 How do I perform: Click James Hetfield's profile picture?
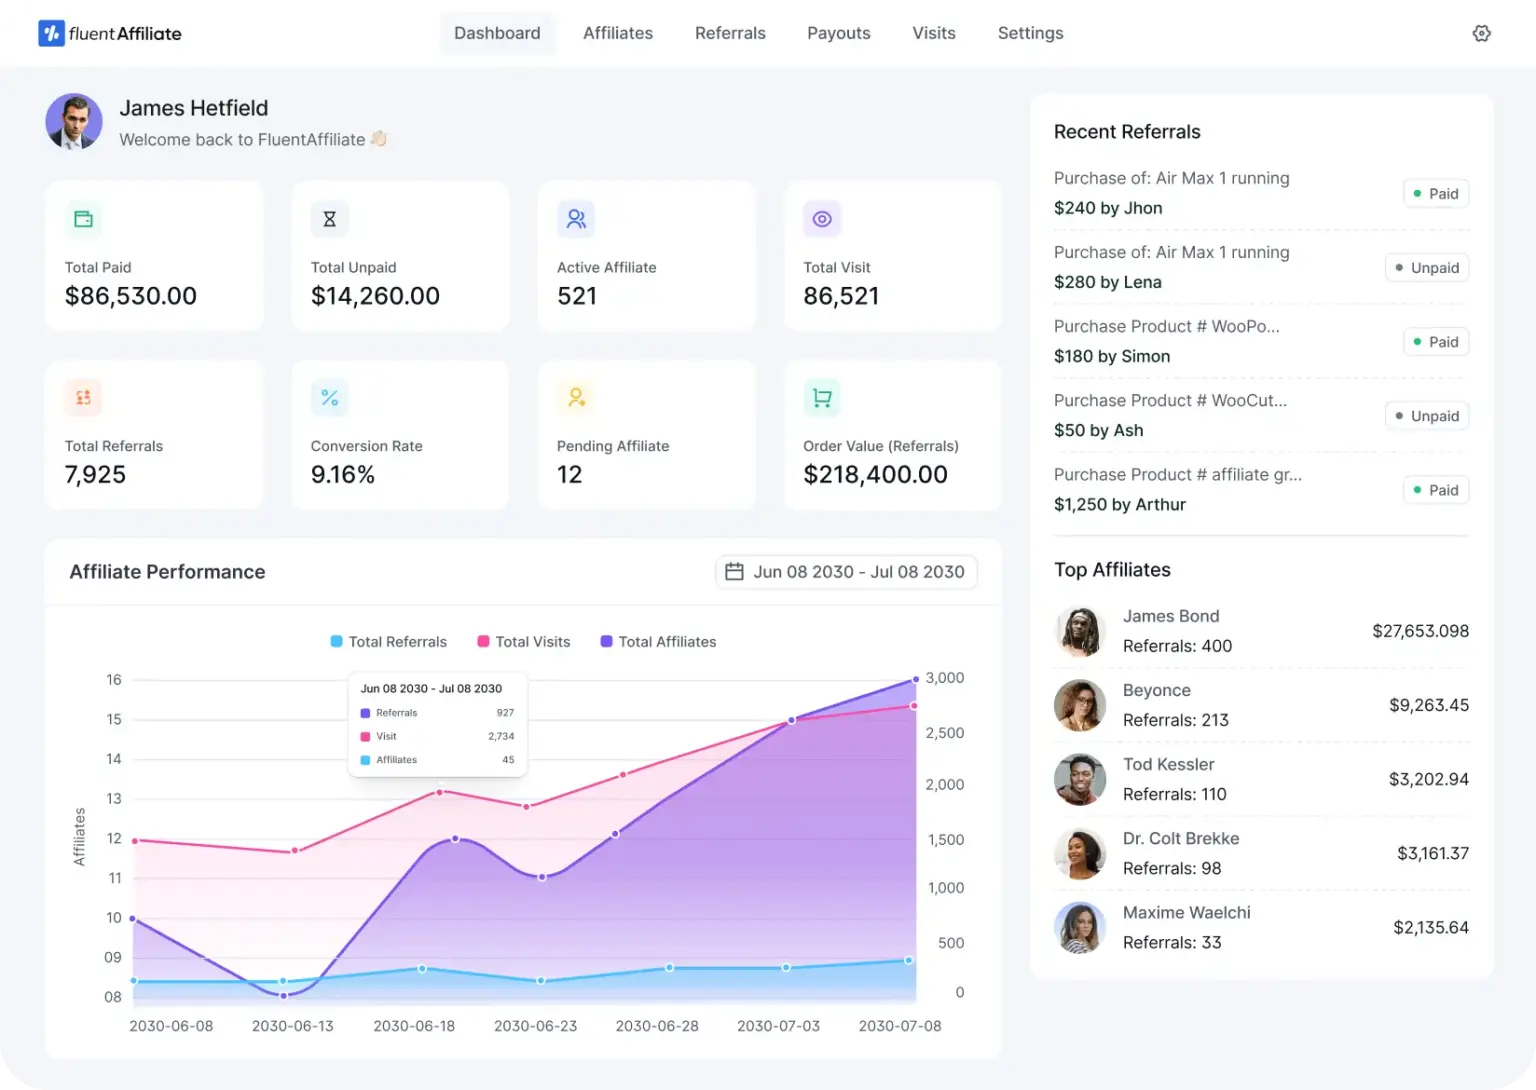click(x=74, y=122)
